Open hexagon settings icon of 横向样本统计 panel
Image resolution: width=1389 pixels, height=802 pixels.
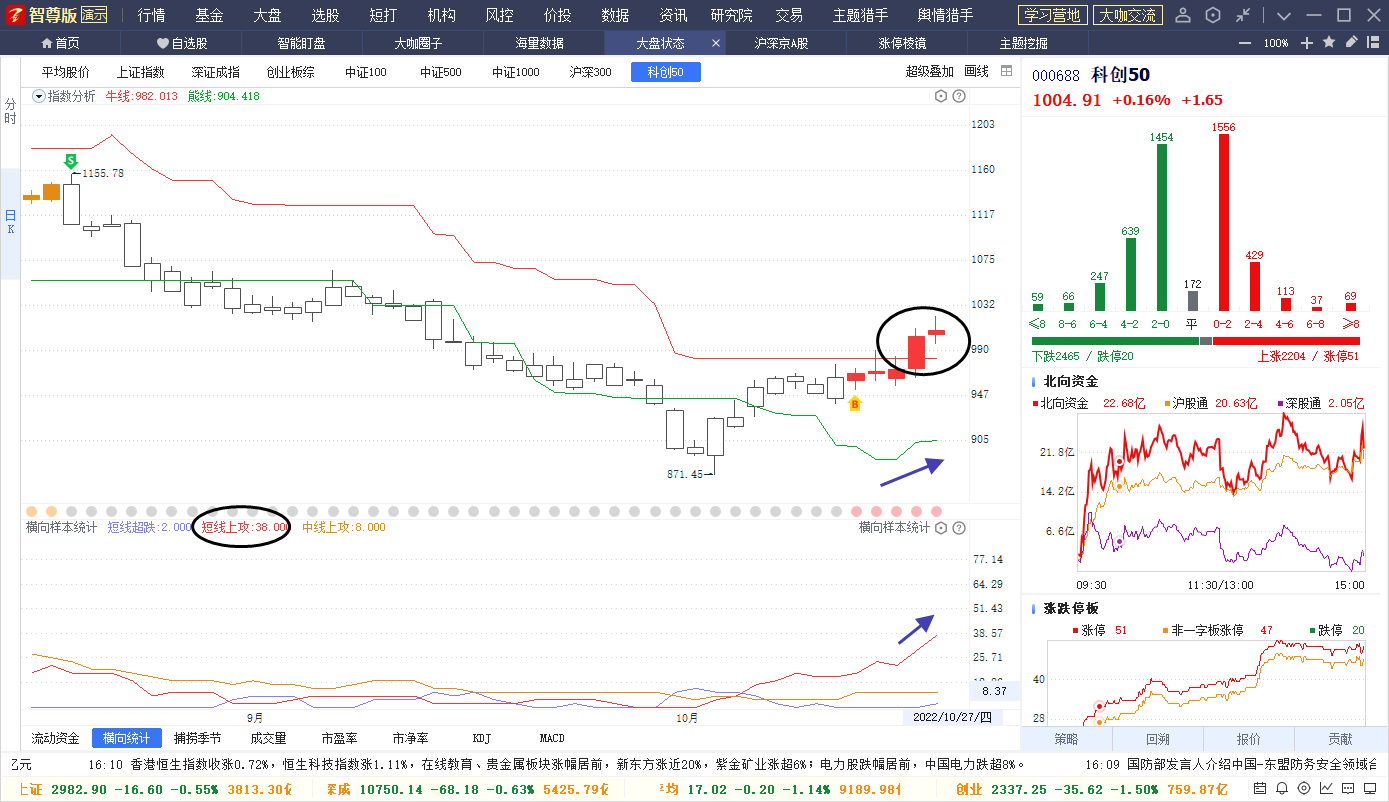940,527
